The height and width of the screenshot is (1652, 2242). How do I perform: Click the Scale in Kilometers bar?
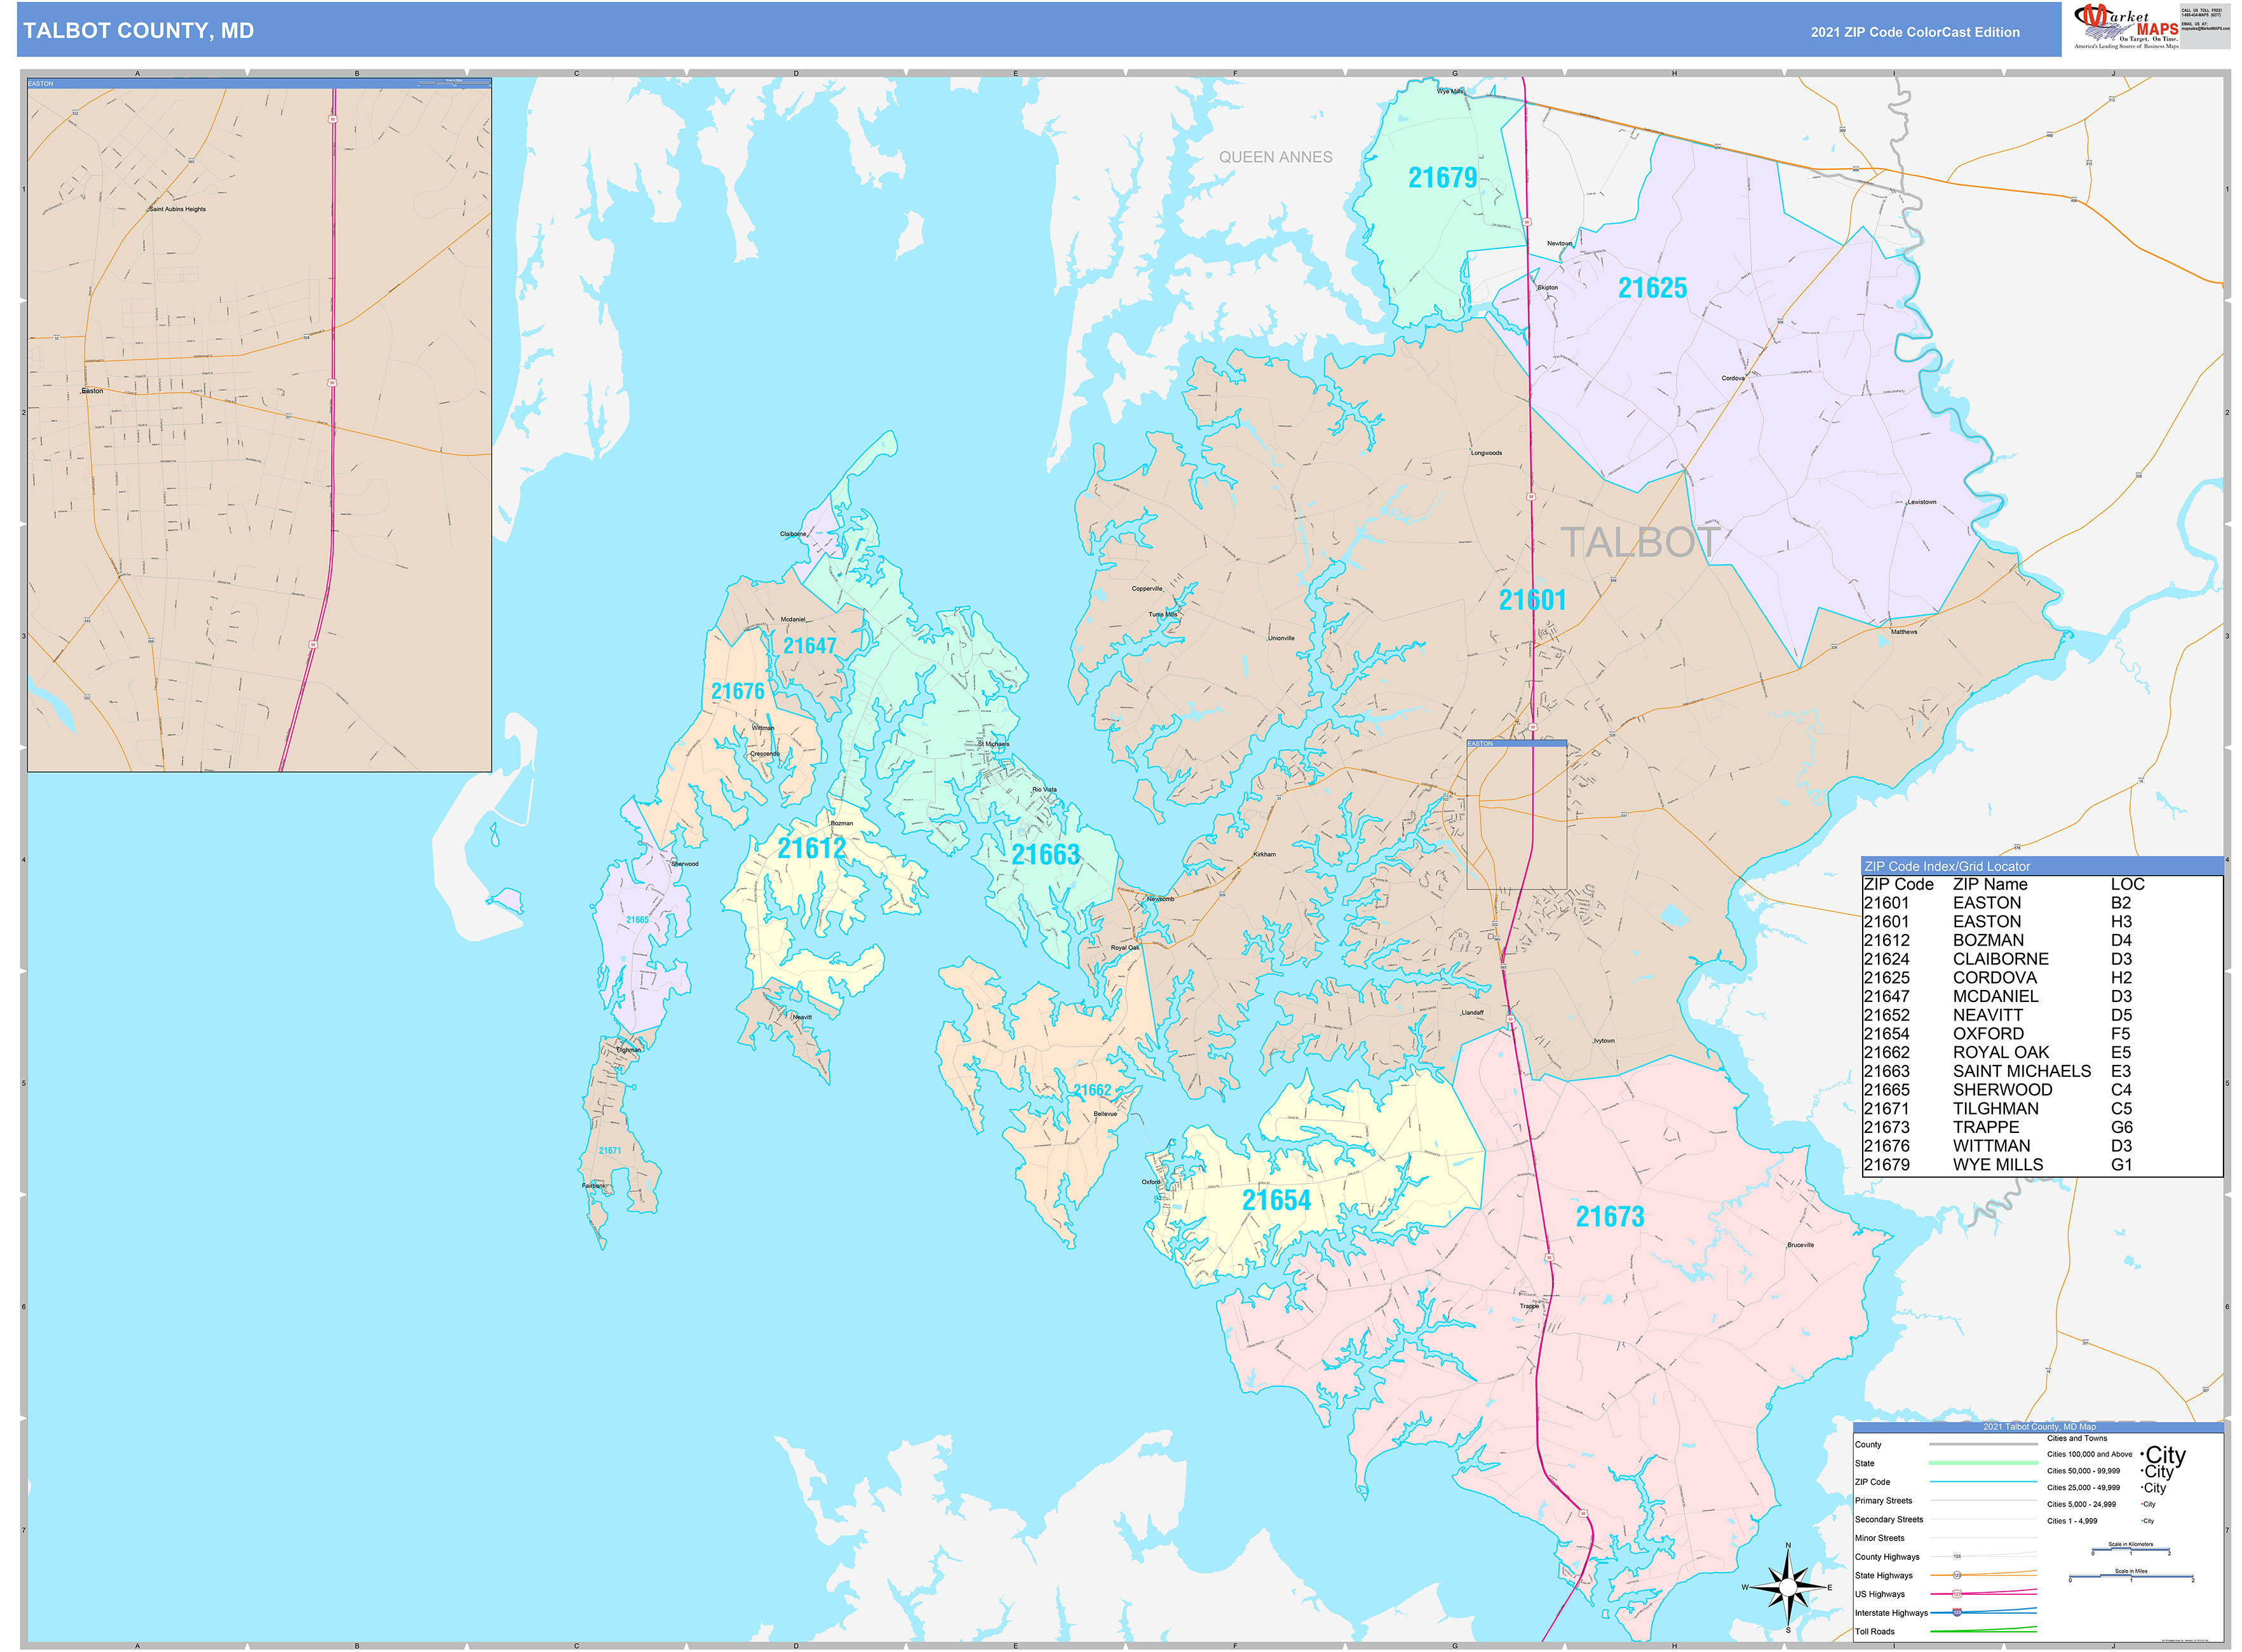(2130, 1551)
